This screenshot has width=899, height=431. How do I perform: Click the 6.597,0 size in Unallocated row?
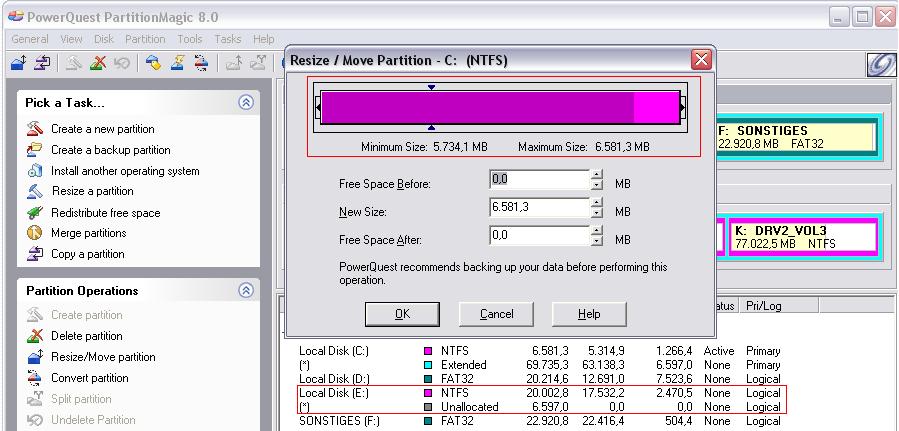pyautogui.click(x=550, y=407)
